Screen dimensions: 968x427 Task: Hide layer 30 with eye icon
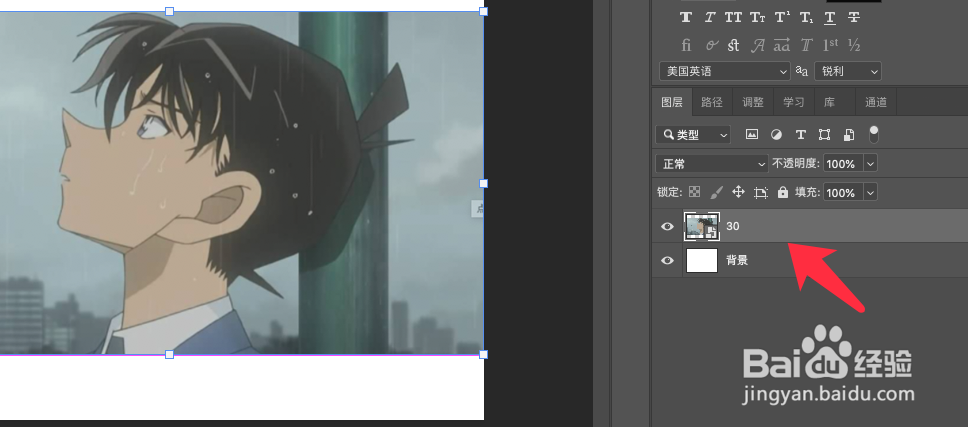pos(667,226)
